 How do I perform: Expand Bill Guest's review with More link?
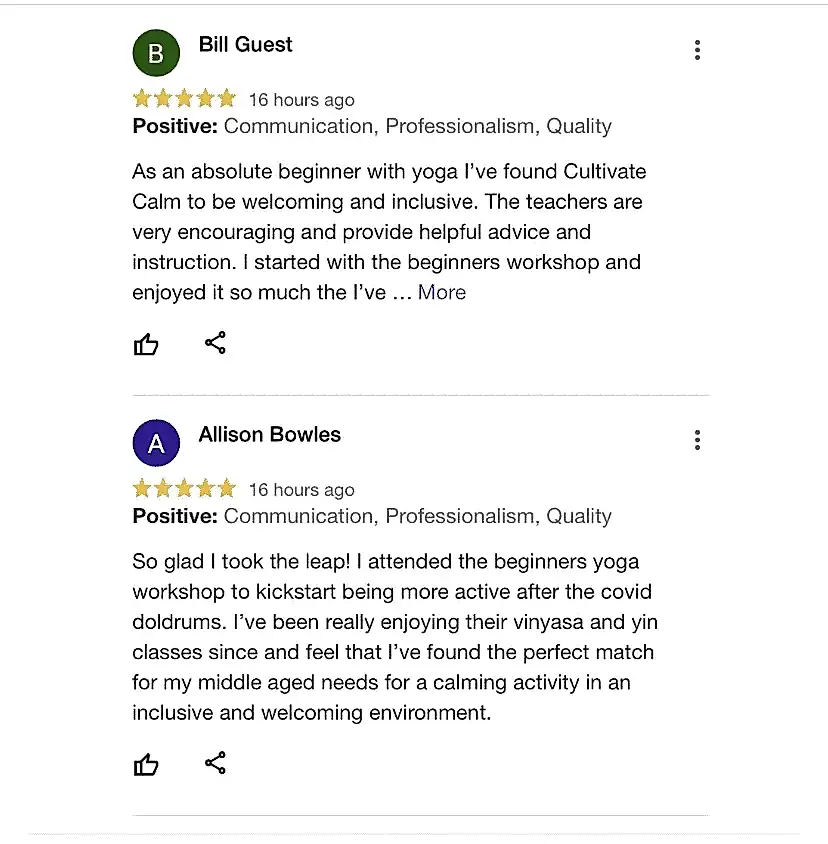pyautogui.click(x=441, y=292)
